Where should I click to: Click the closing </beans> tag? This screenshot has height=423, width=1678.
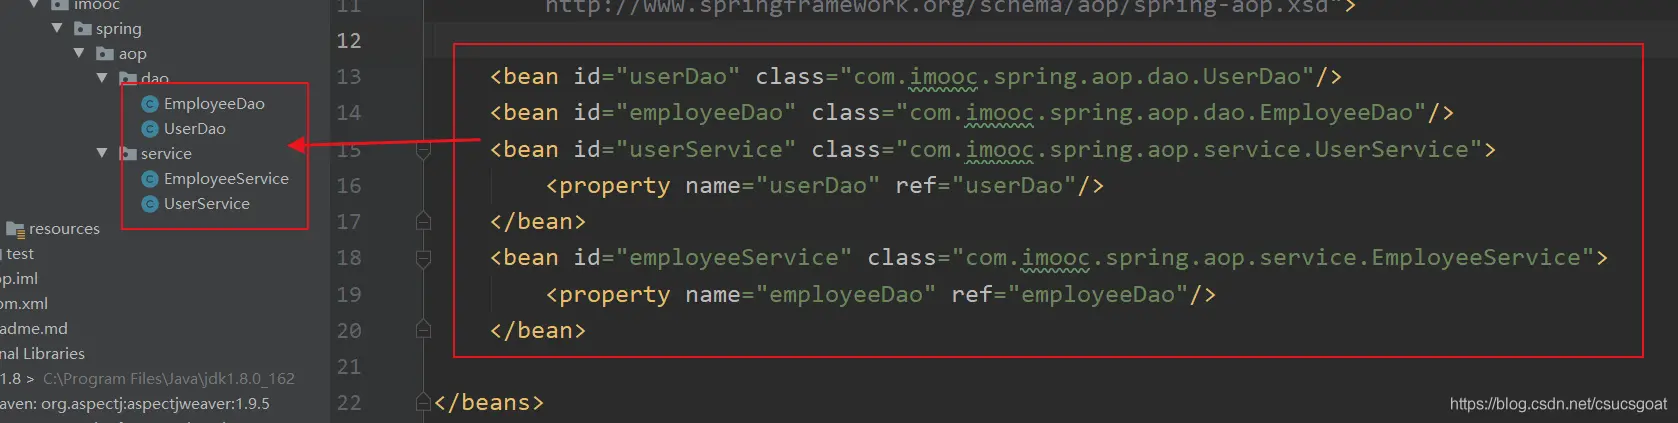click(490, 402)
